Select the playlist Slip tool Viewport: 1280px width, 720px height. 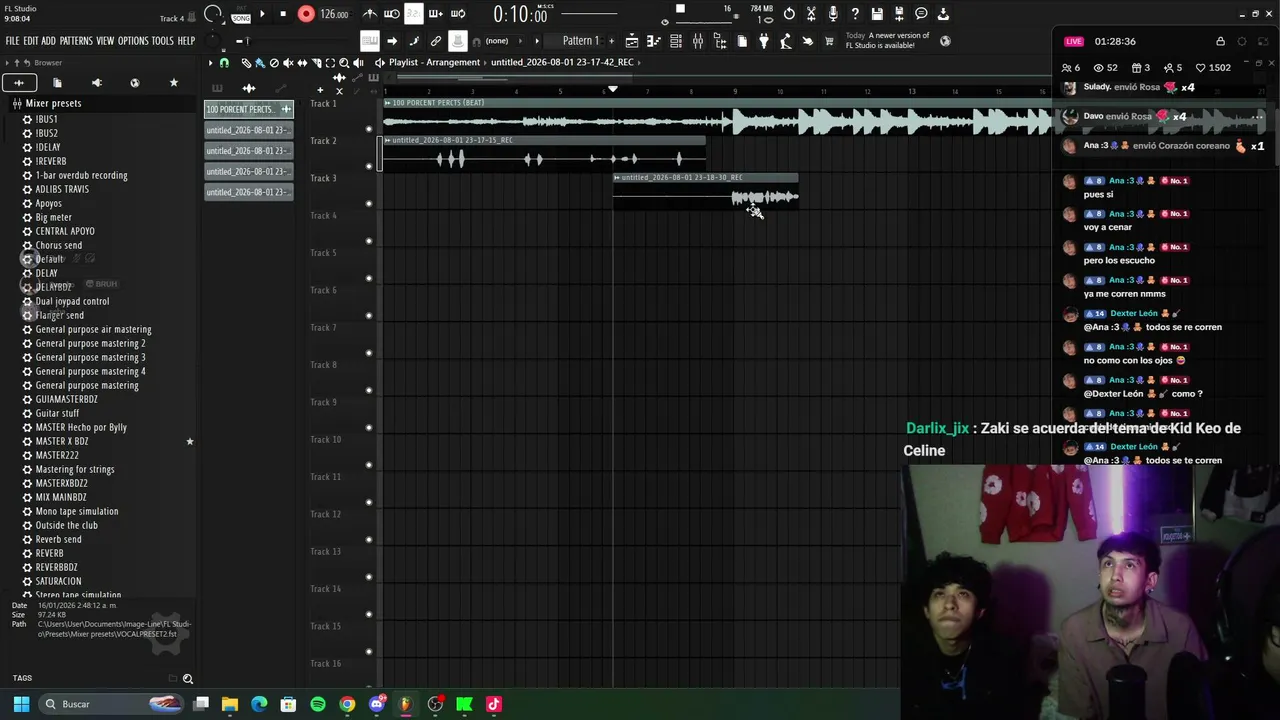click(x=302, y=63)
